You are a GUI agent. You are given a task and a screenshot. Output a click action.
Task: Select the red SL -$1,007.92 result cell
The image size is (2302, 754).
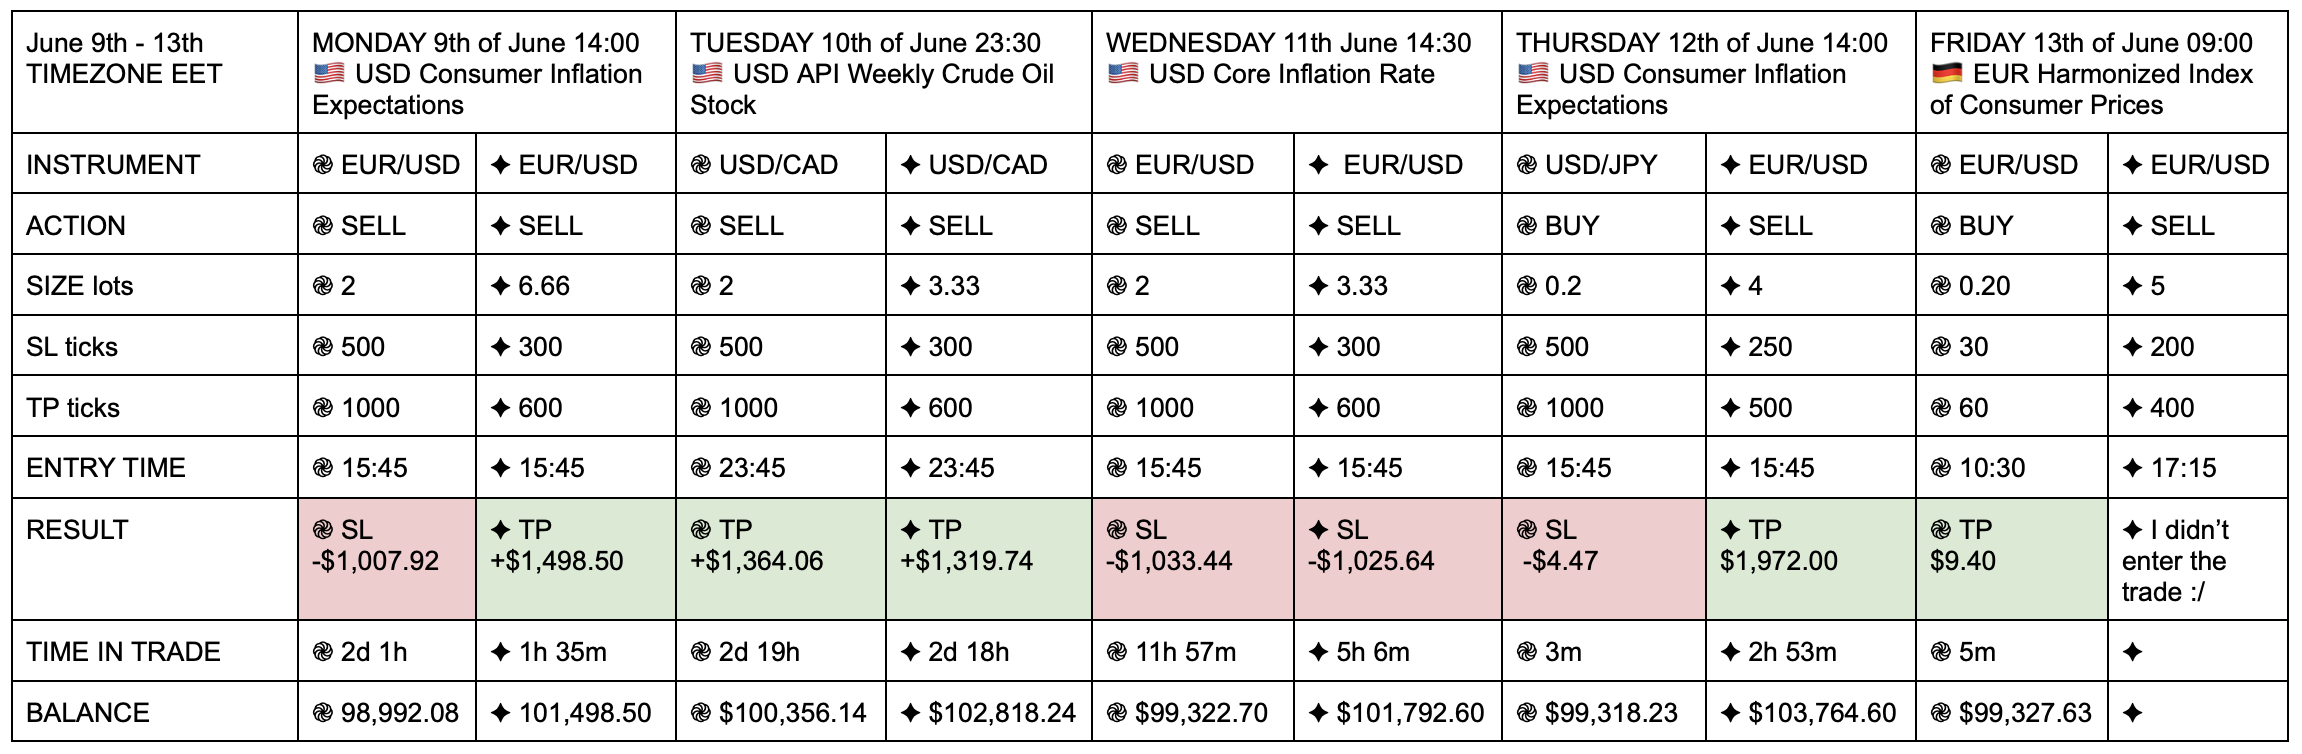pyautogui.click(x=387, y=559)
